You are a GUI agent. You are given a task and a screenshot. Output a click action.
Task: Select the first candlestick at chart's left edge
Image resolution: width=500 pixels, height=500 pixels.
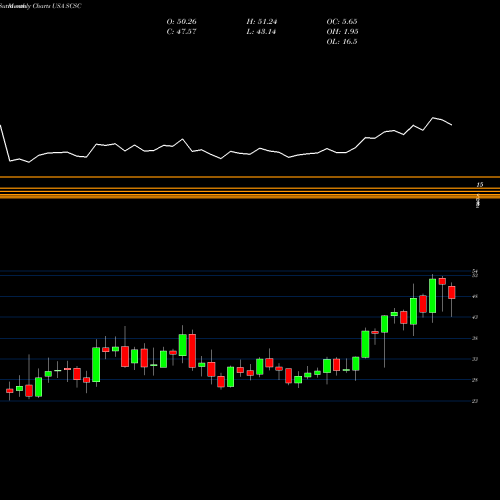click(10, 391)
